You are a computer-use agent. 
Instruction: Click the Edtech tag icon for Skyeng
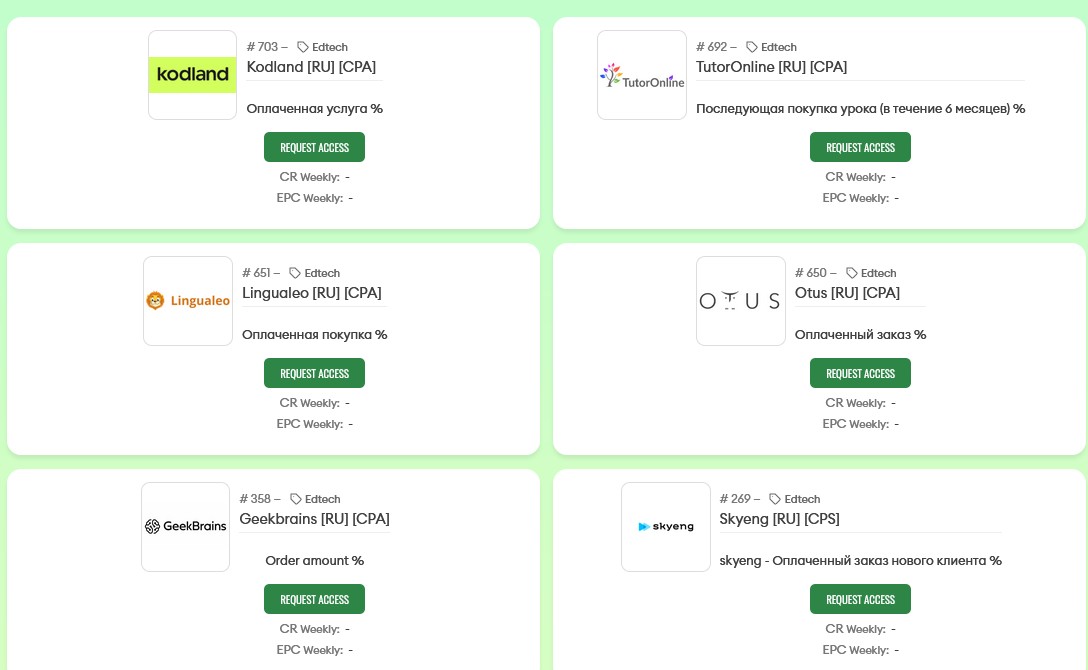coord(776,499)
